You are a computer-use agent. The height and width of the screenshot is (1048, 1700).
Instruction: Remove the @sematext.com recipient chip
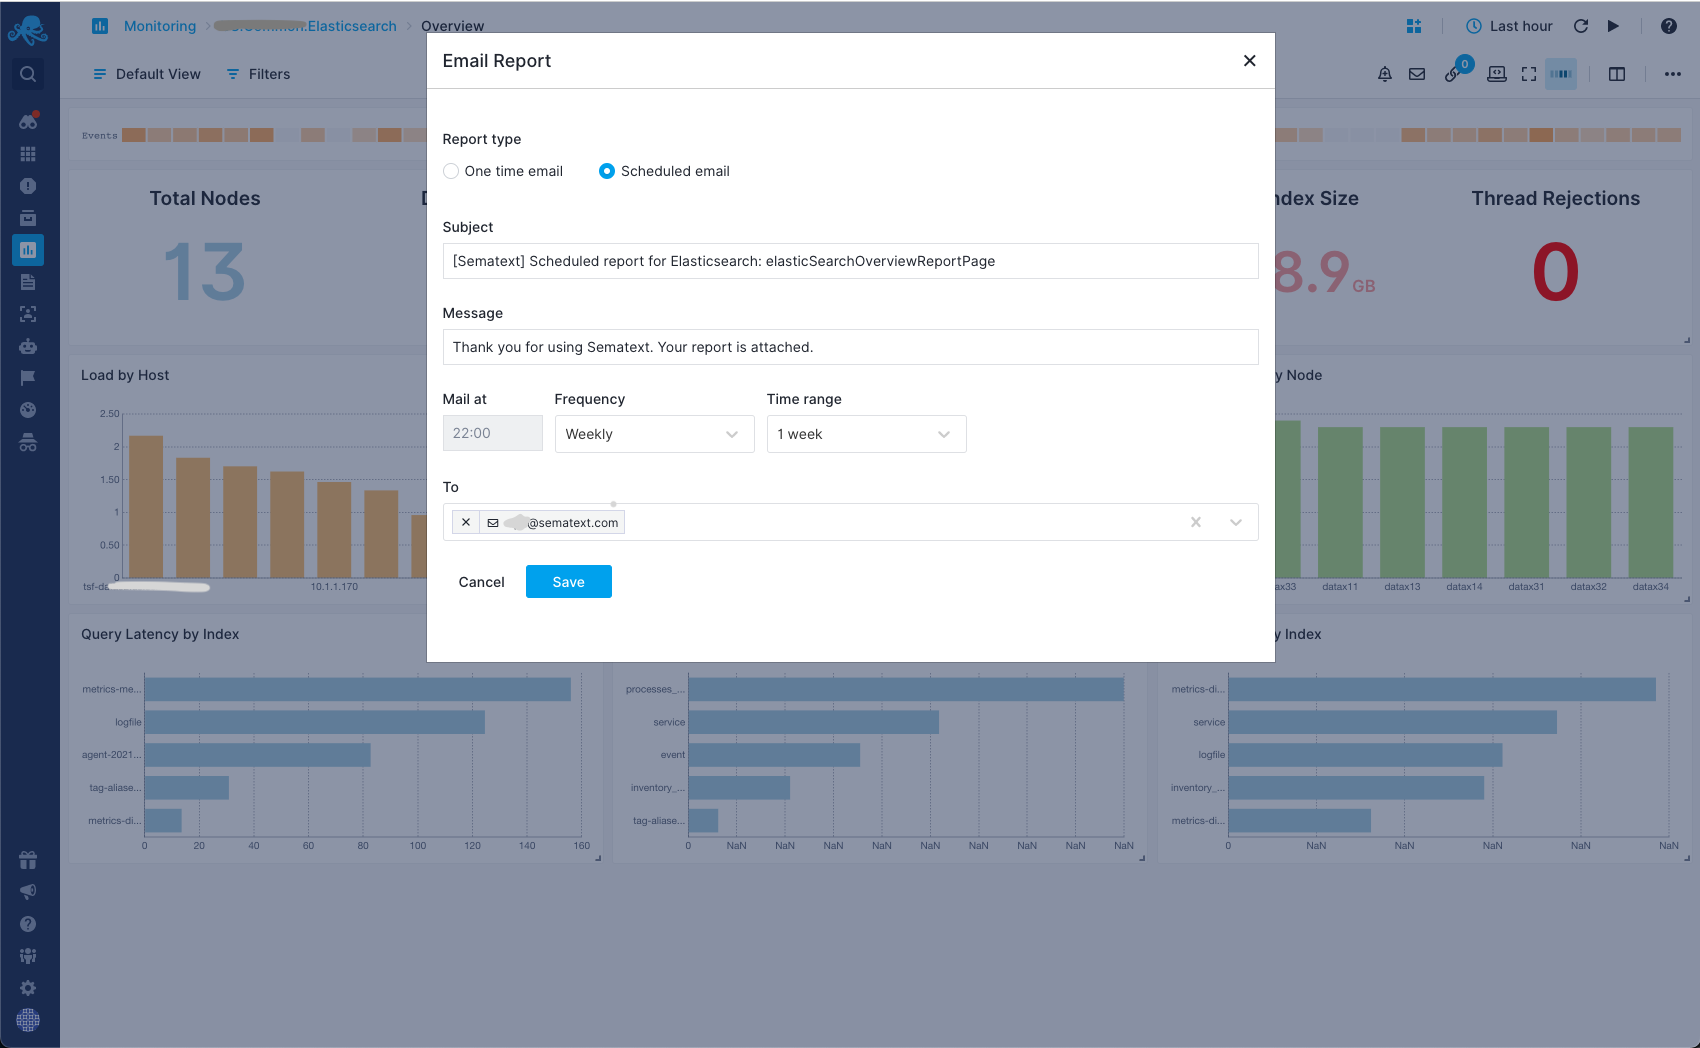tap(466, 522)
